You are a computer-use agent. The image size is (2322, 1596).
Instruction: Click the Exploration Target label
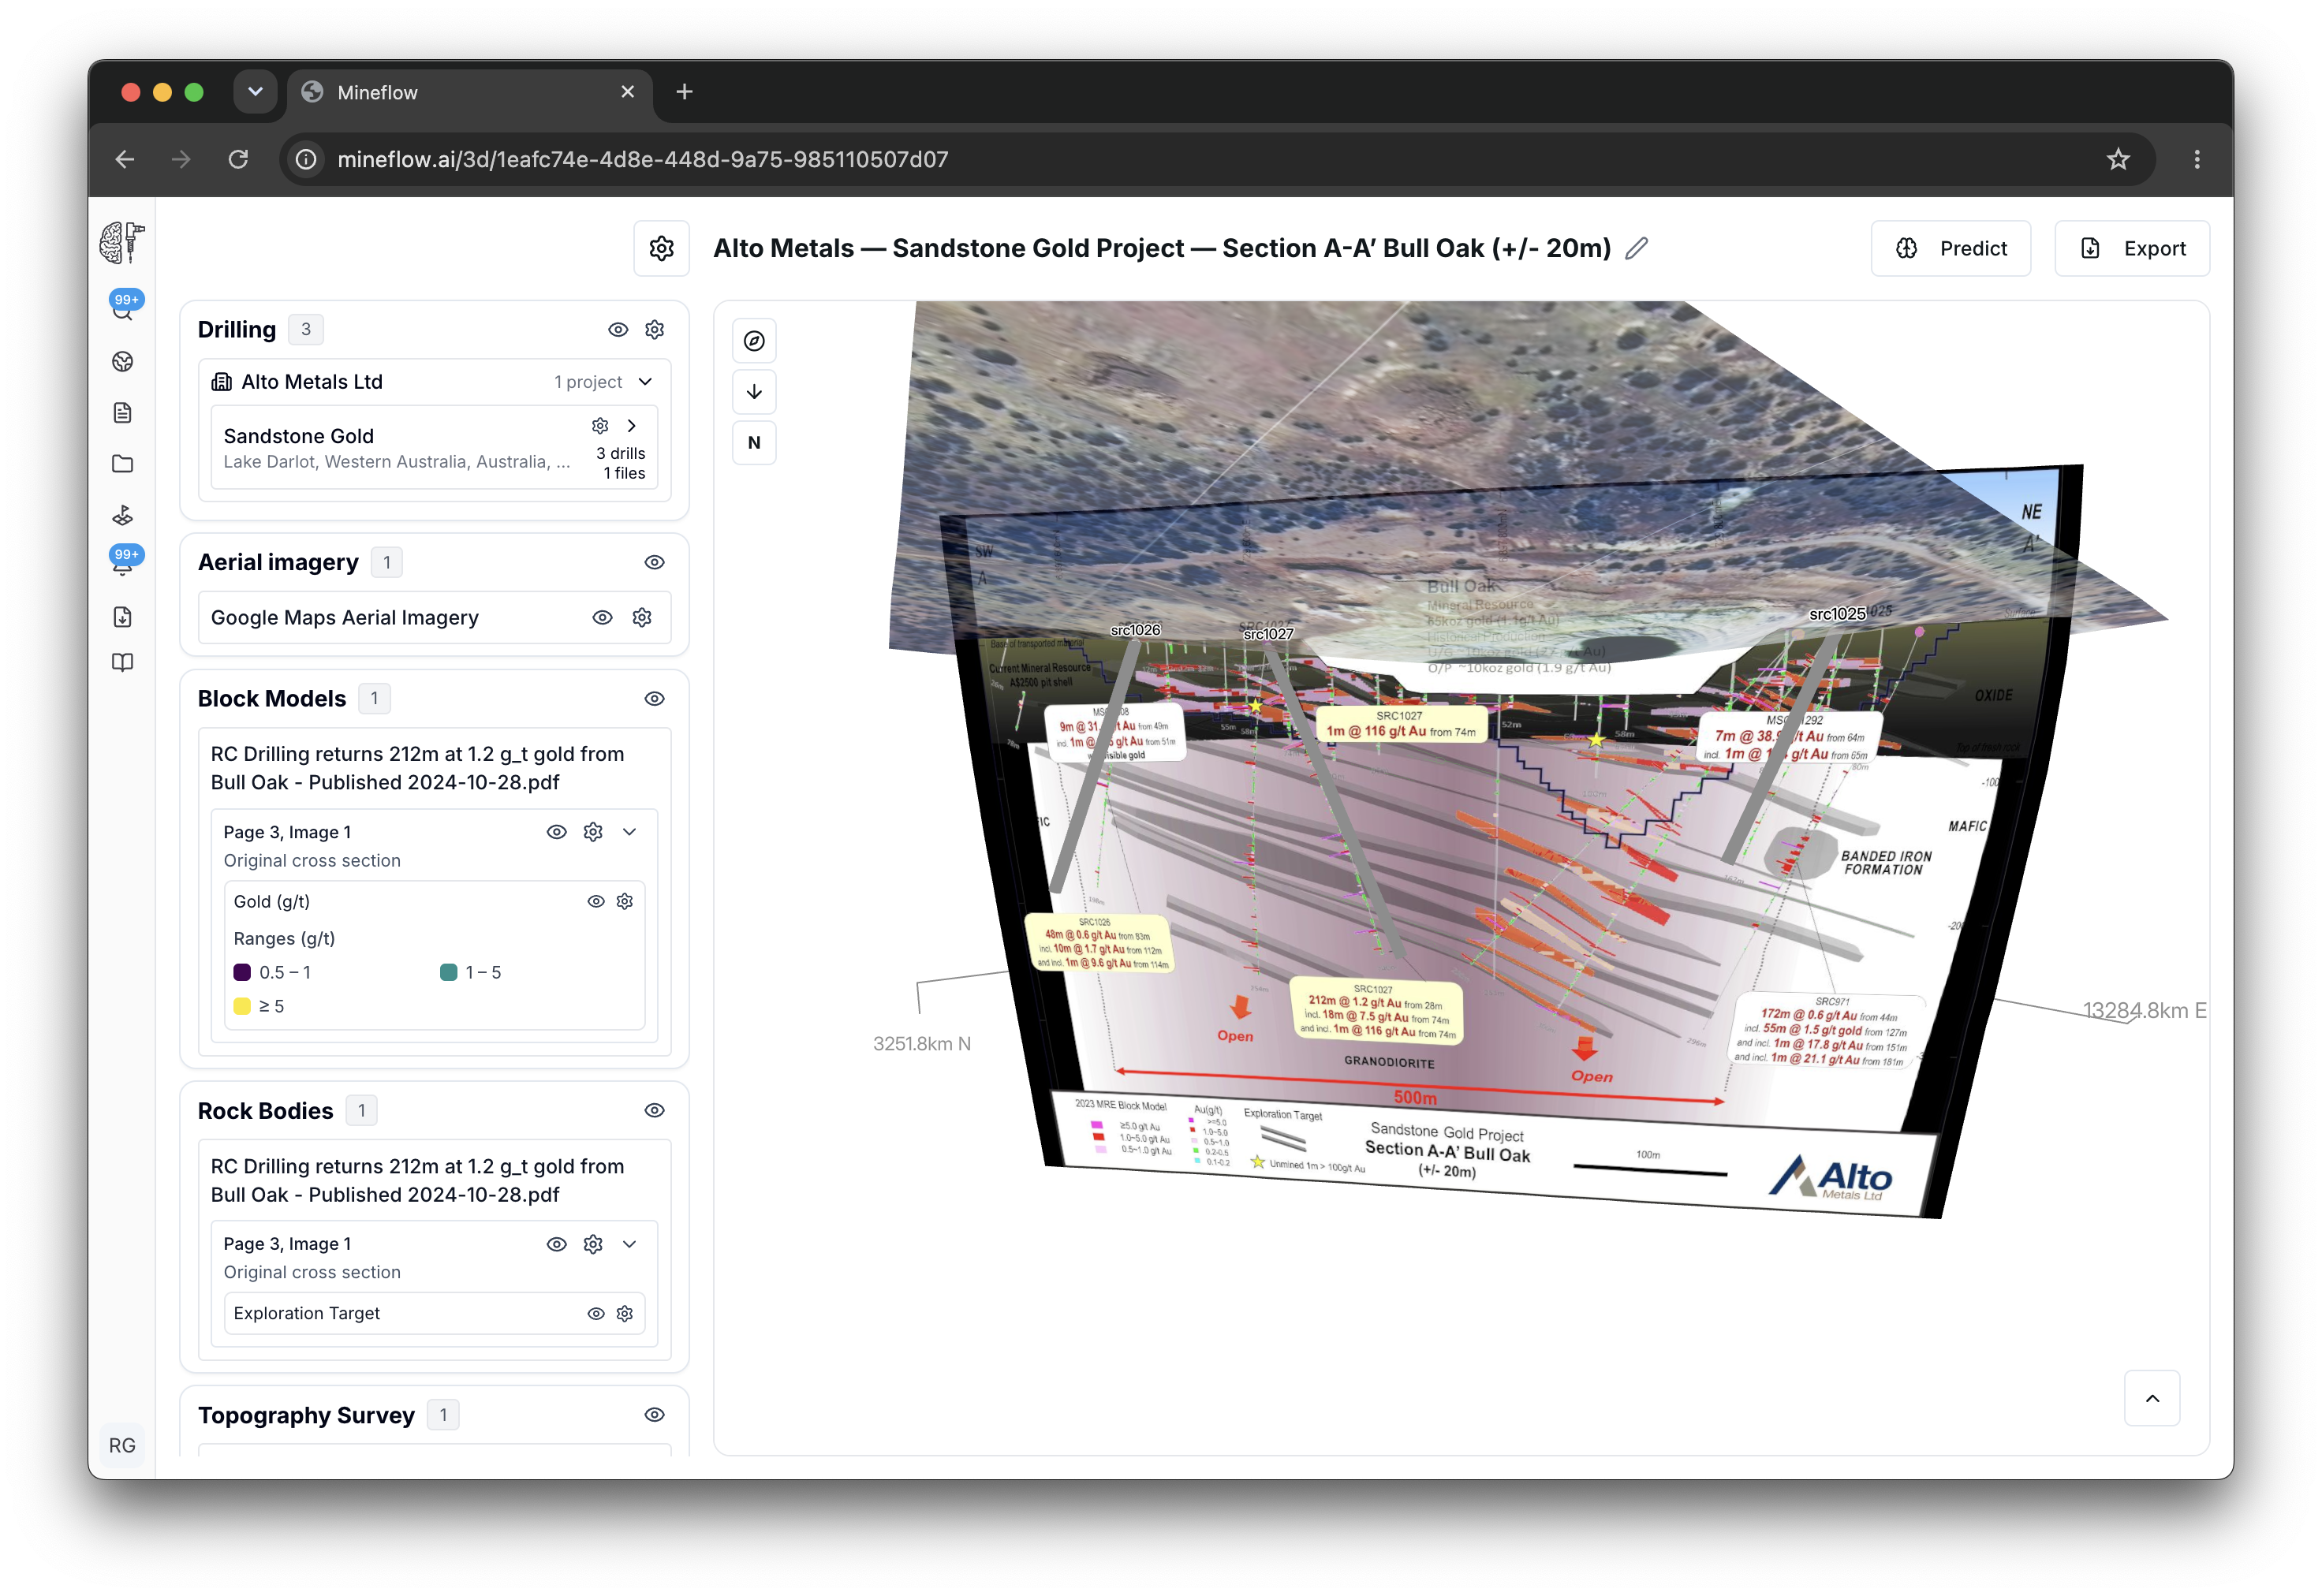pos(306,1314)
